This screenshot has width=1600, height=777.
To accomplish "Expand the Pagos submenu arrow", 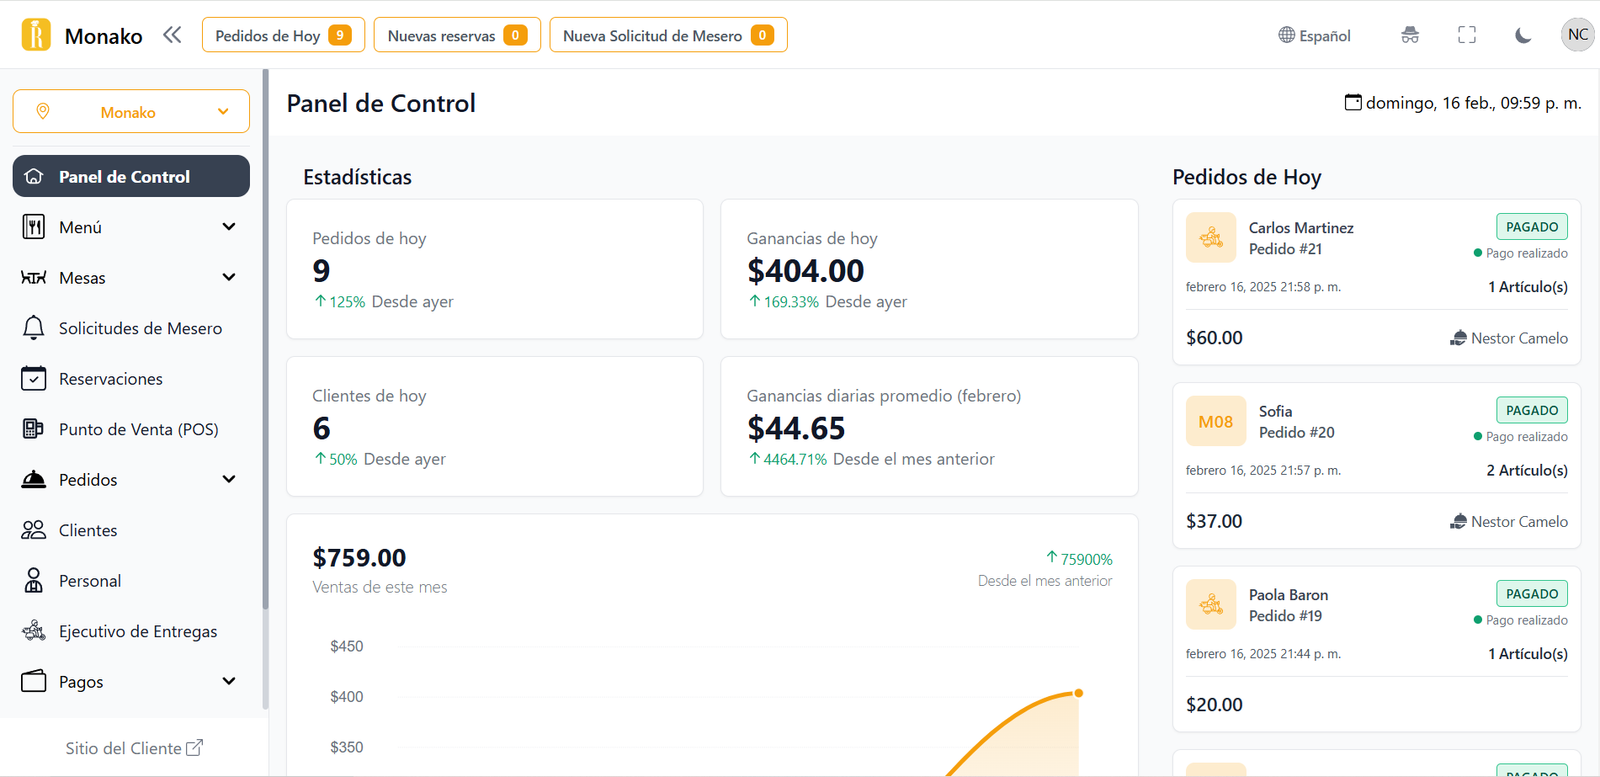I will (x=229, y=682).
